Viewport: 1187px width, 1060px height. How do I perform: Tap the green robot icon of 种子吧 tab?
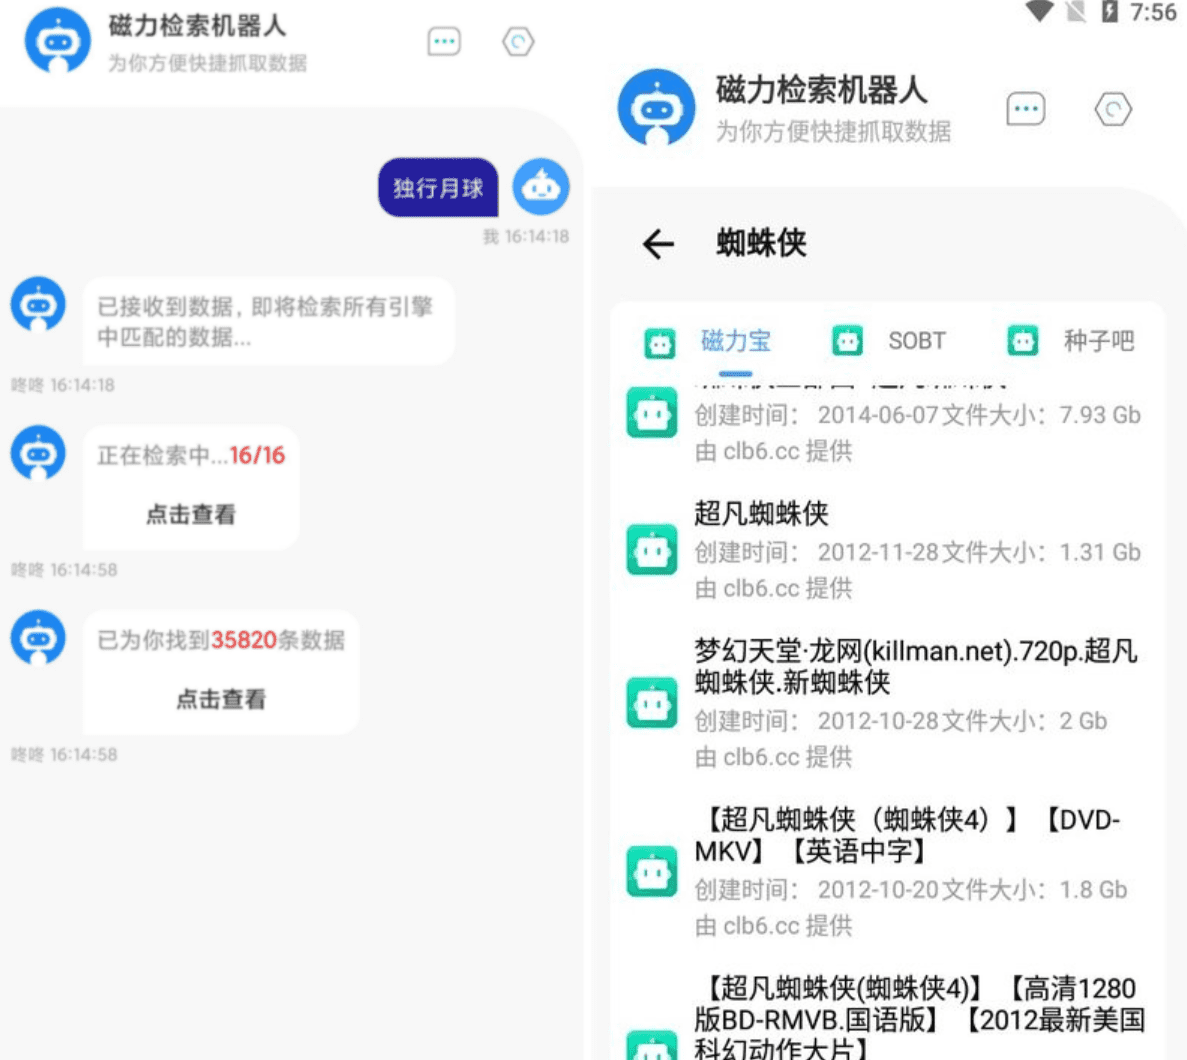(x=1023, y=341)
